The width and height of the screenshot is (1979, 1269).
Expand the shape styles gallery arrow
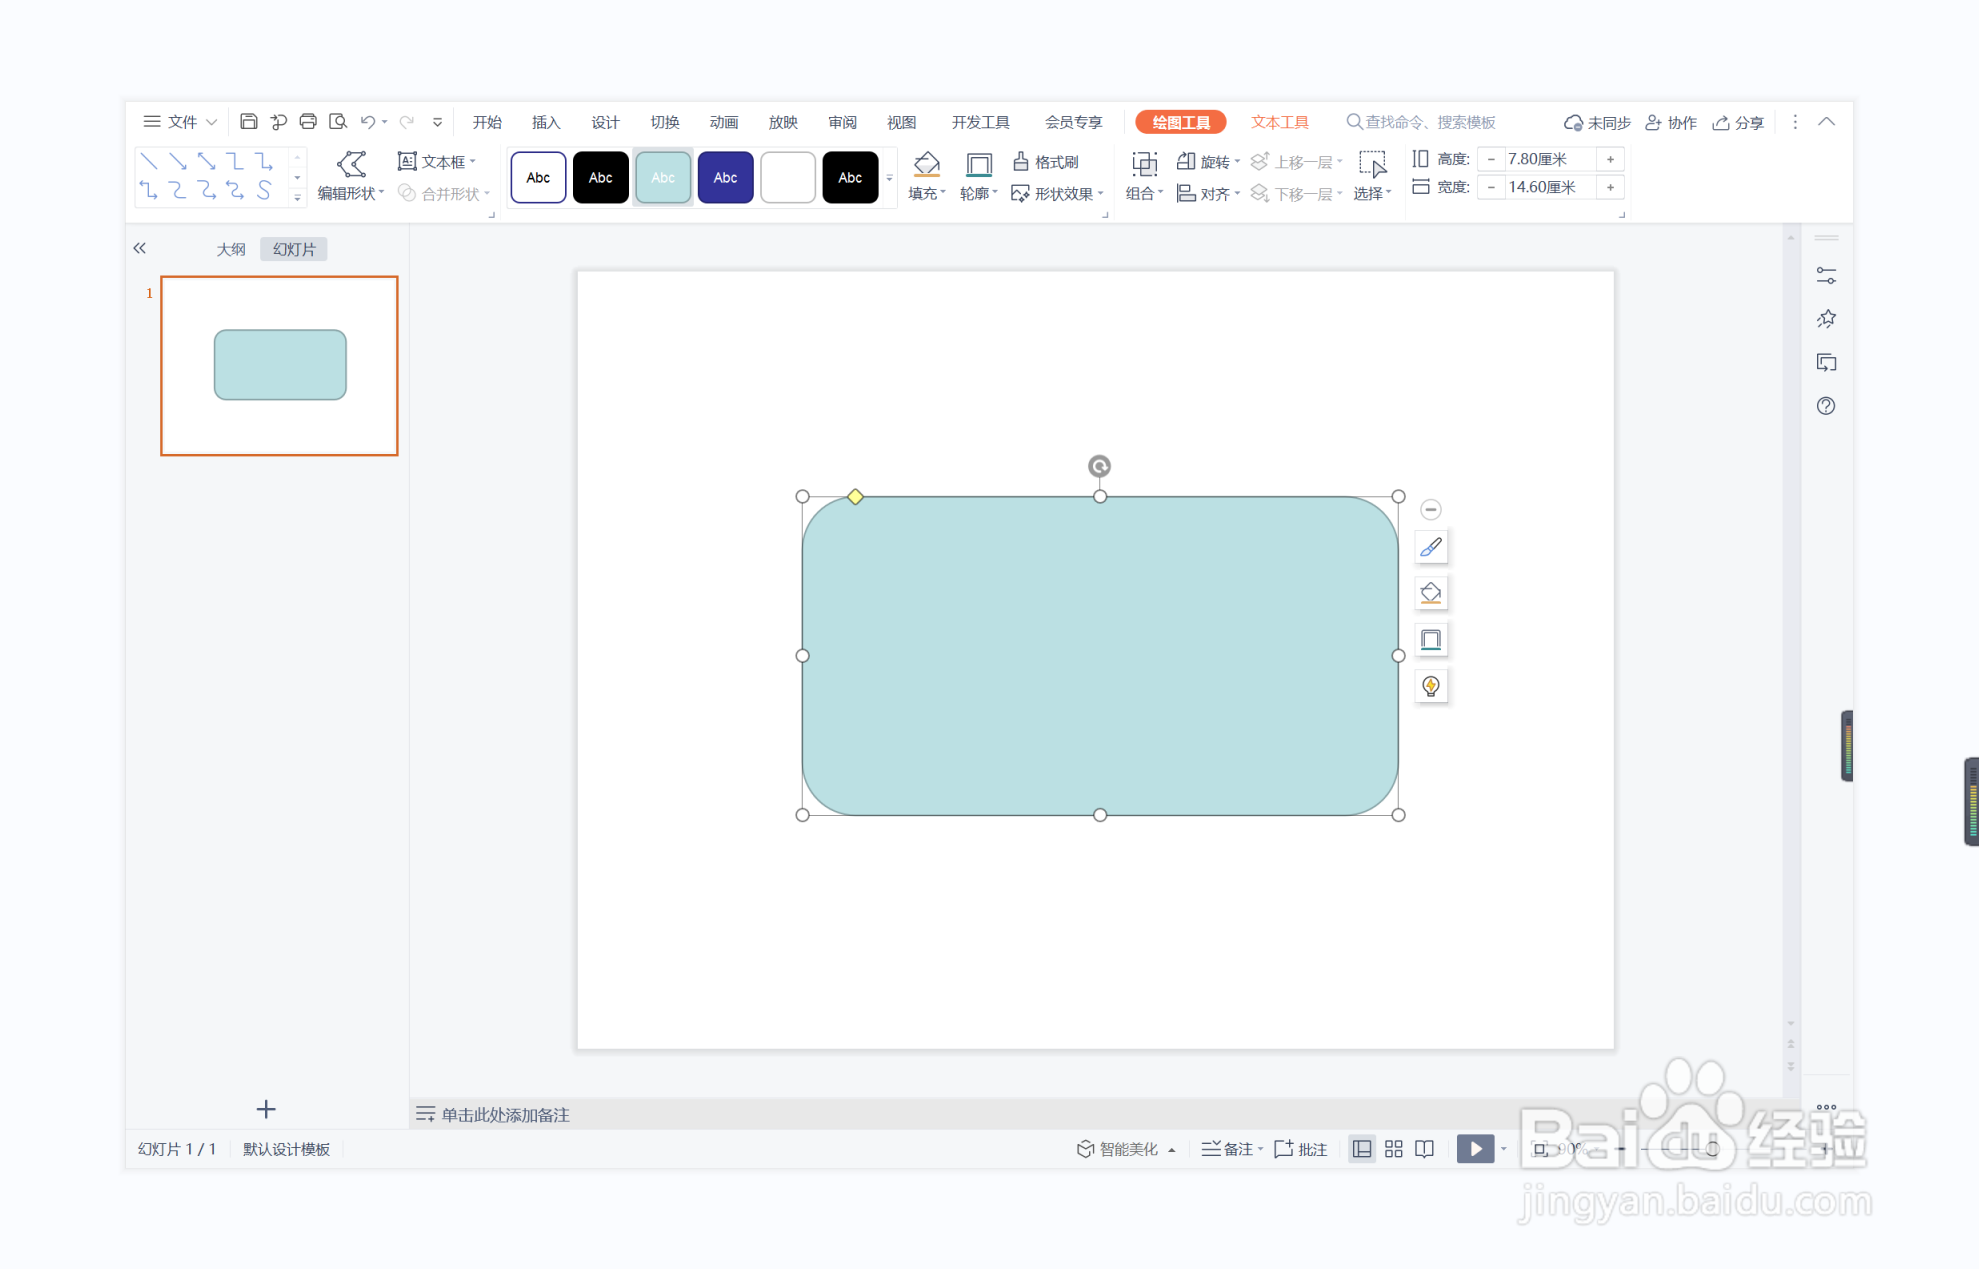tap(889, 178)
